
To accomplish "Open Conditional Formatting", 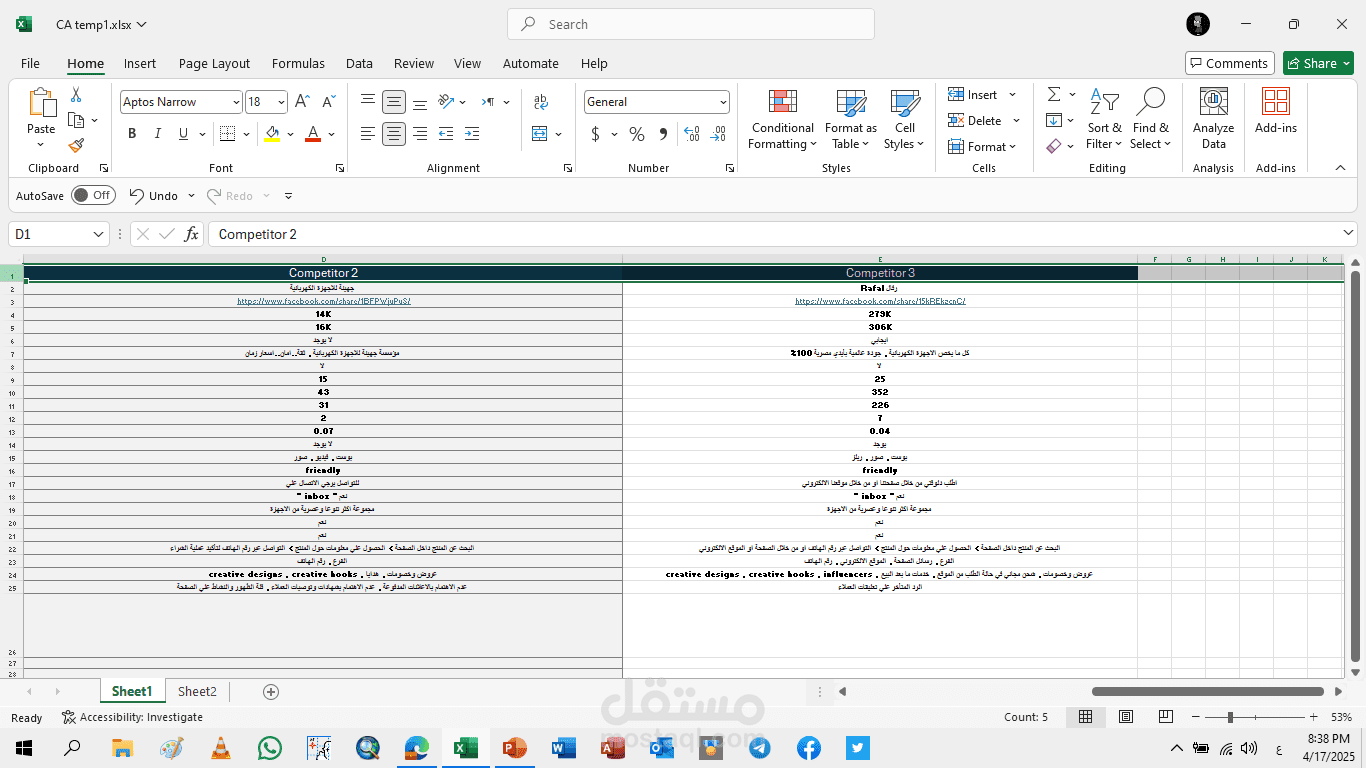I will tap(783, 120).
